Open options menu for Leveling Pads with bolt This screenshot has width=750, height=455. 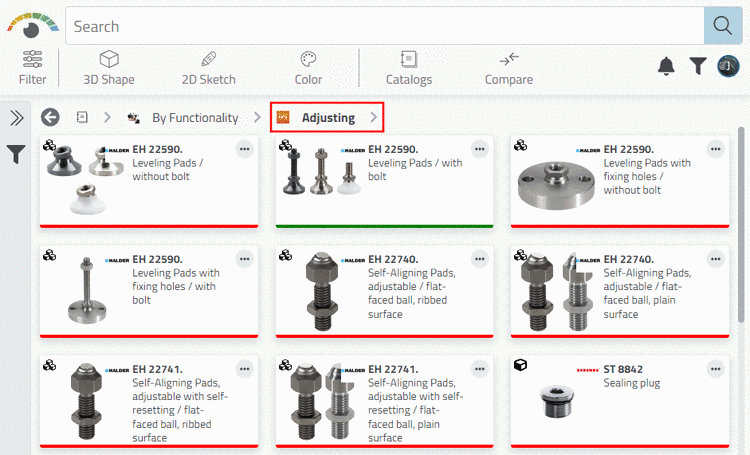coord(480,149)
